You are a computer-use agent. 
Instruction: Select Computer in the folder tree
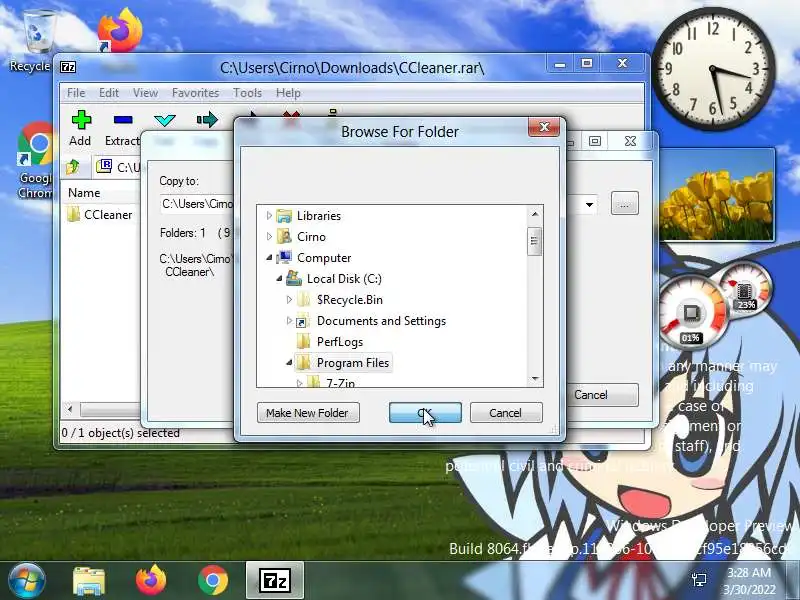[324, 258]
